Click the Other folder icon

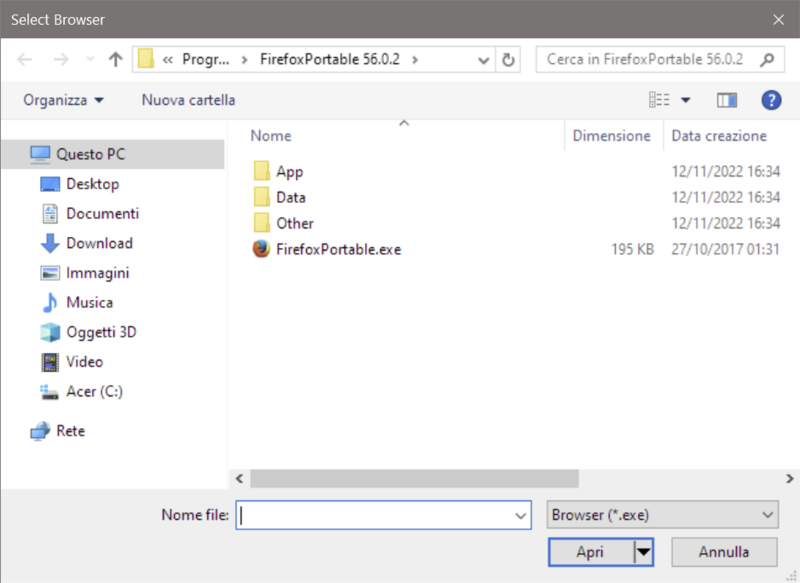[262, 223]
